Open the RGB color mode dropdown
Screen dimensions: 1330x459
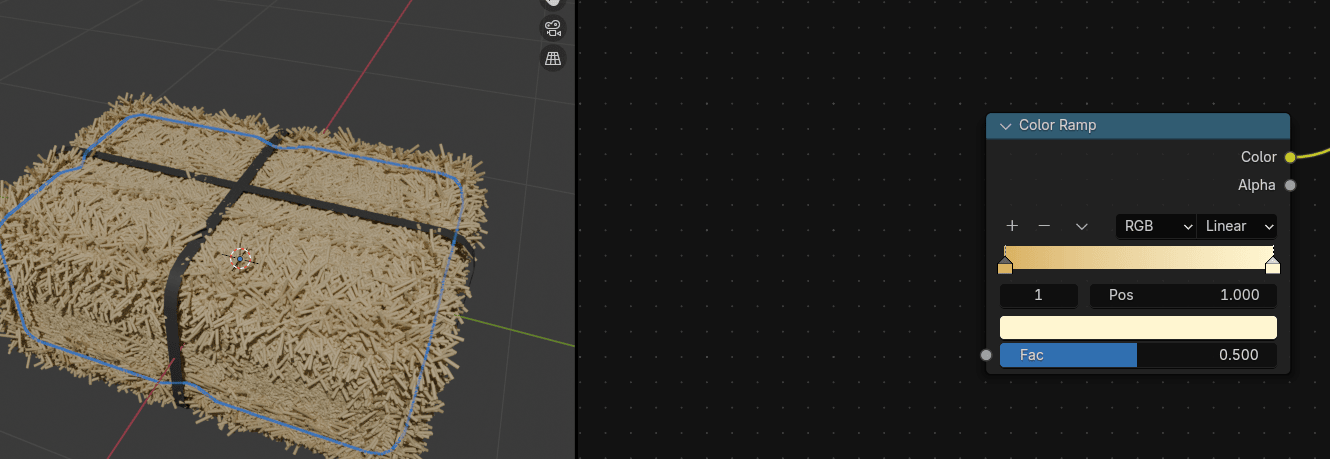pos(1155,226)
